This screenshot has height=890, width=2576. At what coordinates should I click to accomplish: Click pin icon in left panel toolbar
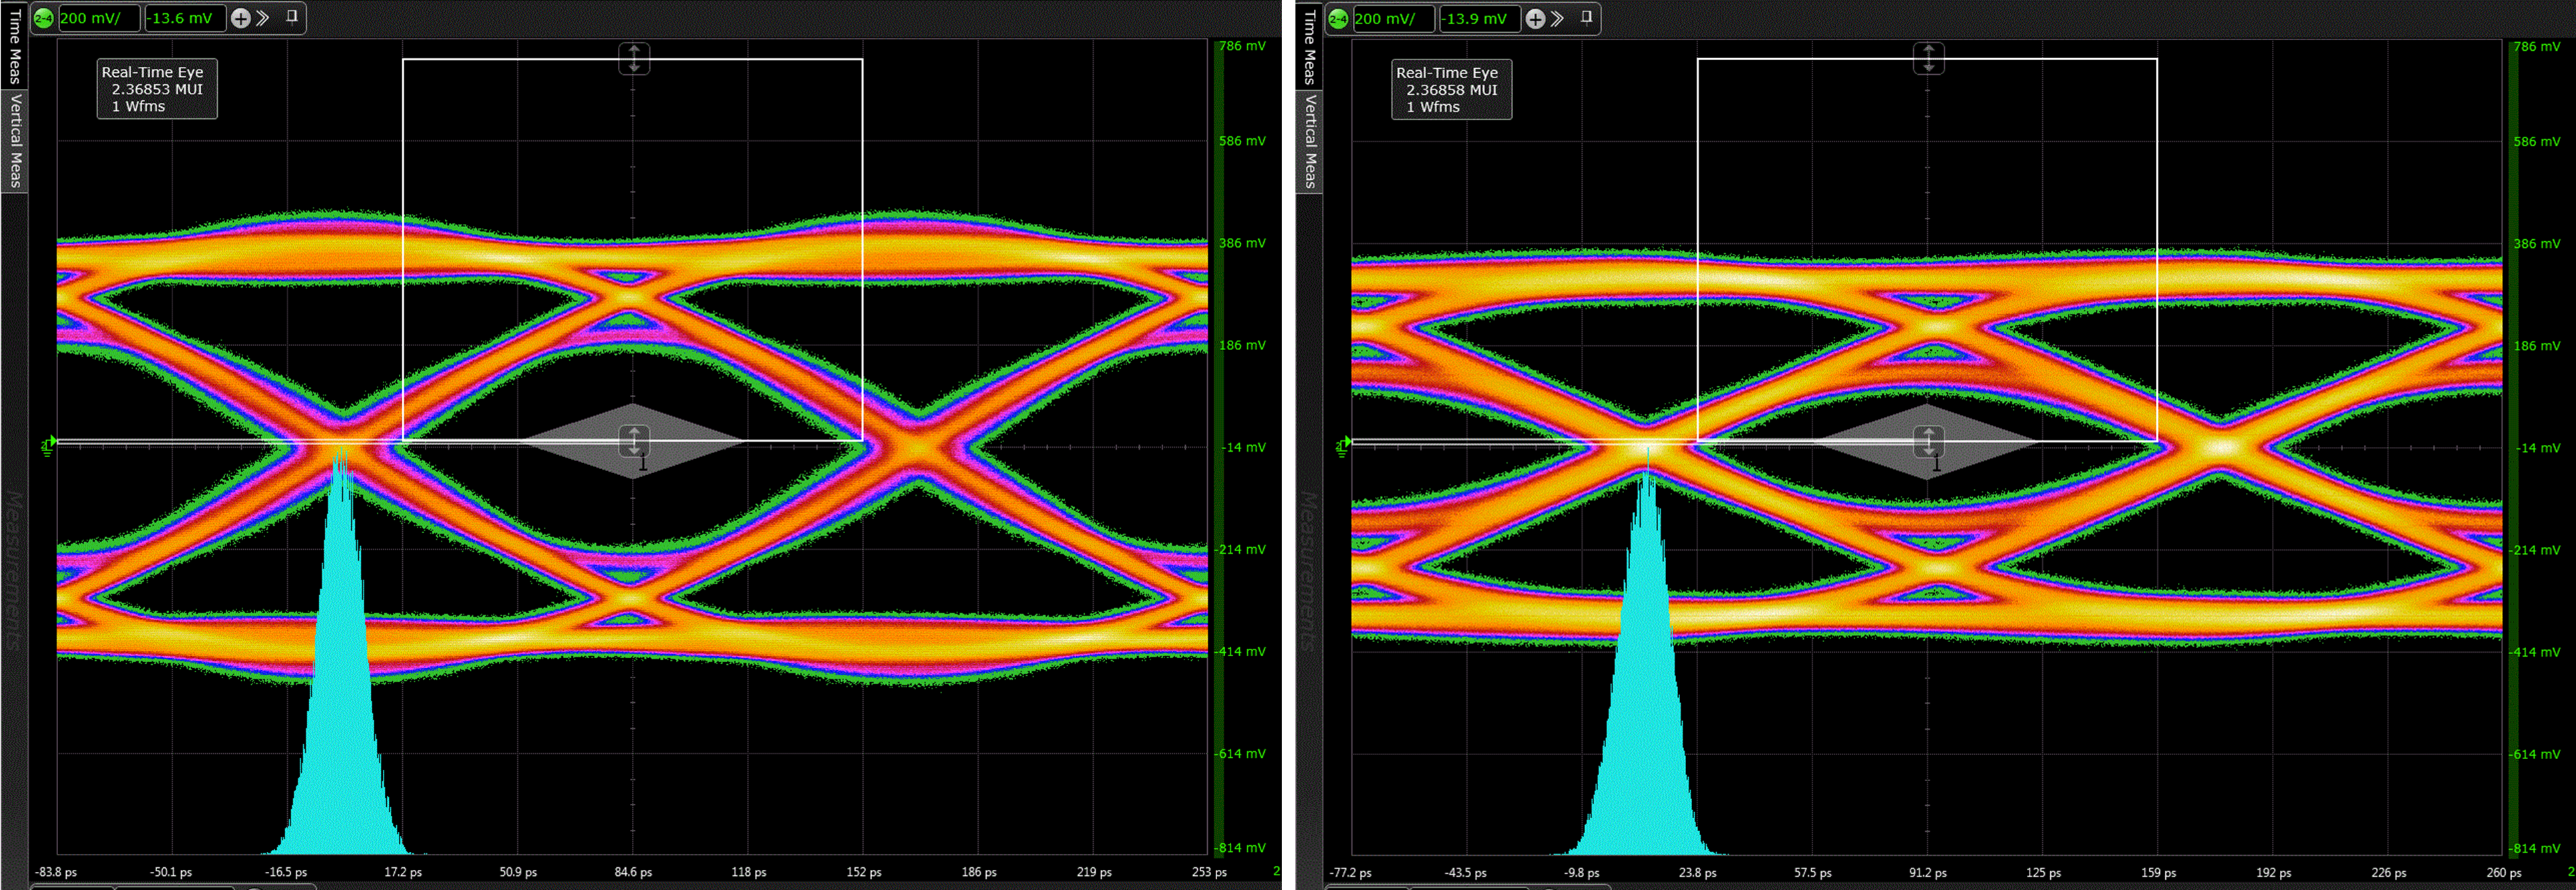[292, 17]
